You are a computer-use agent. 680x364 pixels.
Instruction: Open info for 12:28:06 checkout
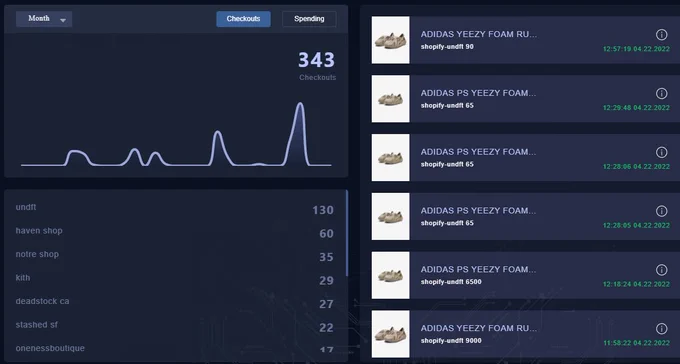pyautogui.click(x=661, y=152)
